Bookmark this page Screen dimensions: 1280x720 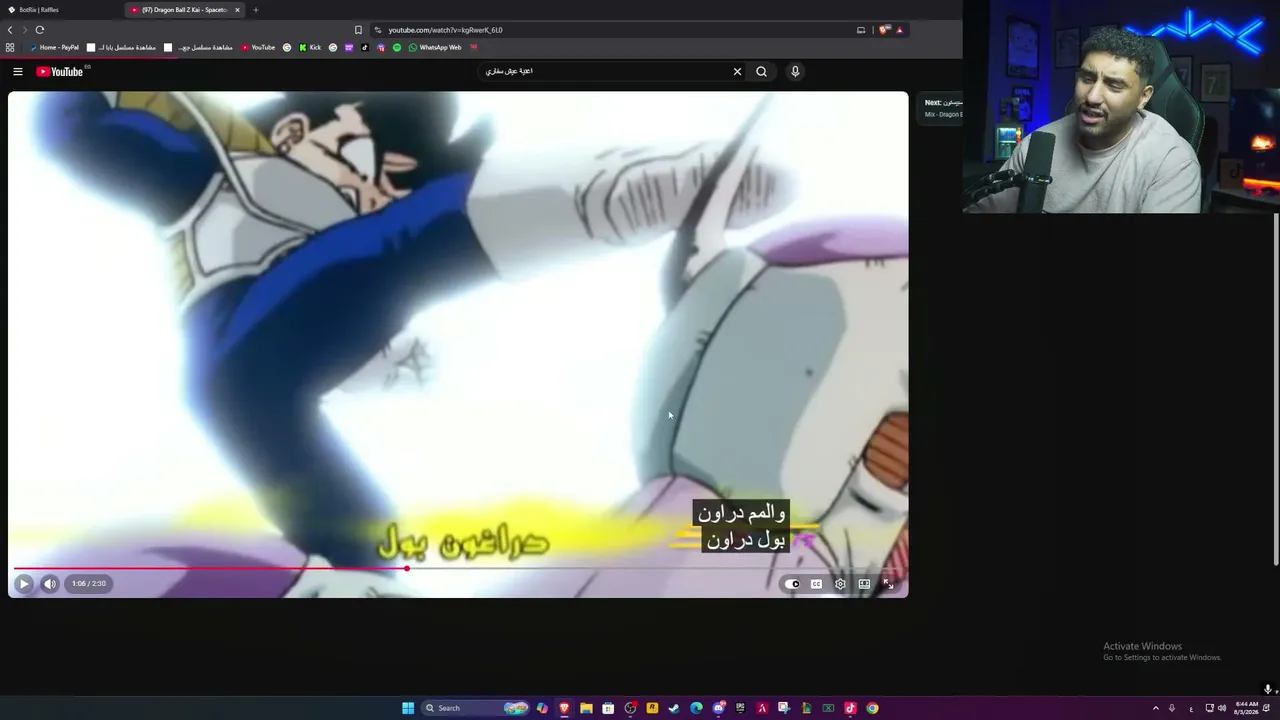click(x=358, y=30)
